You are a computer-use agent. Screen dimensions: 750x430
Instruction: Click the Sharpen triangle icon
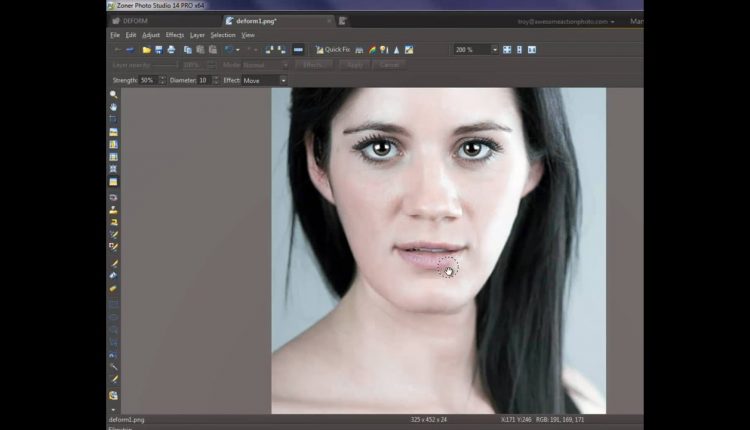click(397, 50)
